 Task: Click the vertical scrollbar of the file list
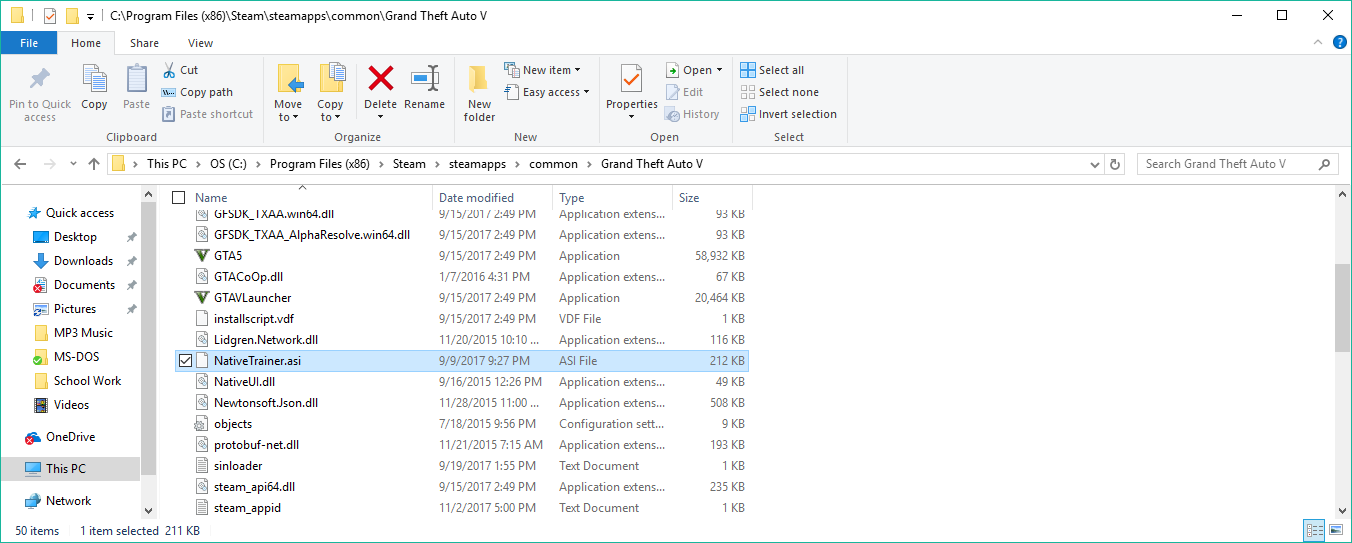coord(1342,309)
